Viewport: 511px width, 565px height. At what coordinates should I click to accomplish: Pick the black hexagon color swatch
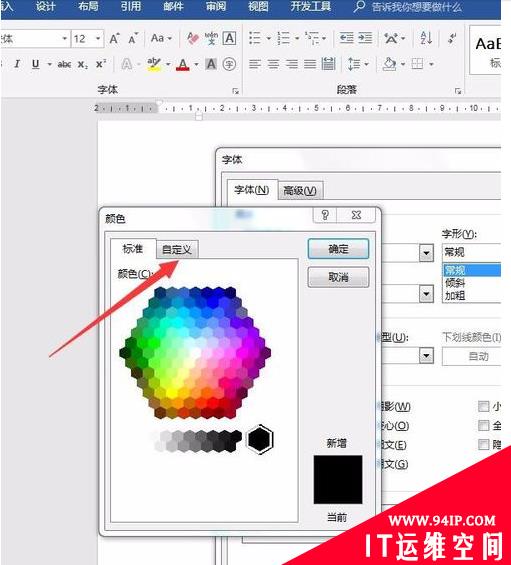[259, 439]
